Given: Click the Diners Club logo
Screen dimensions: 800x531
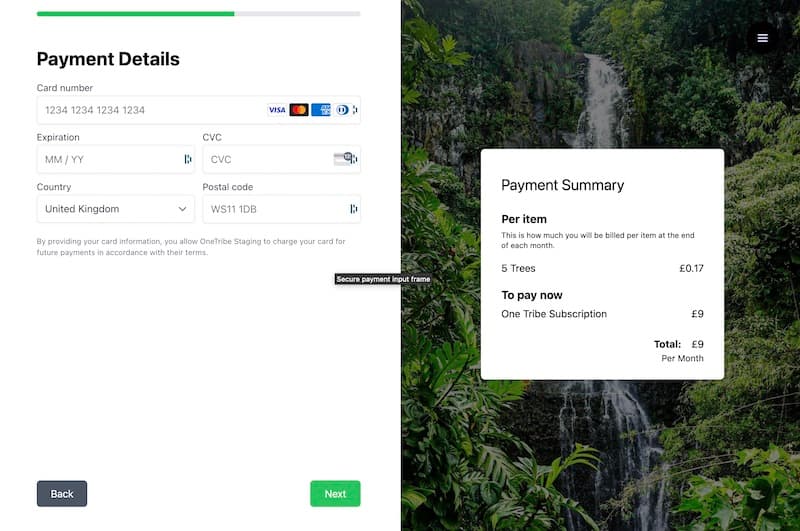Looking at the screenshot, I should pyautogui.click(x=342, y=110).
